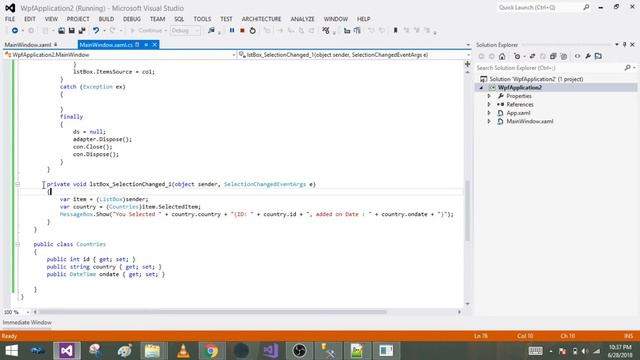The image size is (640, 360).
Task: Click in the Quick Launch search field
Action: coord(539,7)
